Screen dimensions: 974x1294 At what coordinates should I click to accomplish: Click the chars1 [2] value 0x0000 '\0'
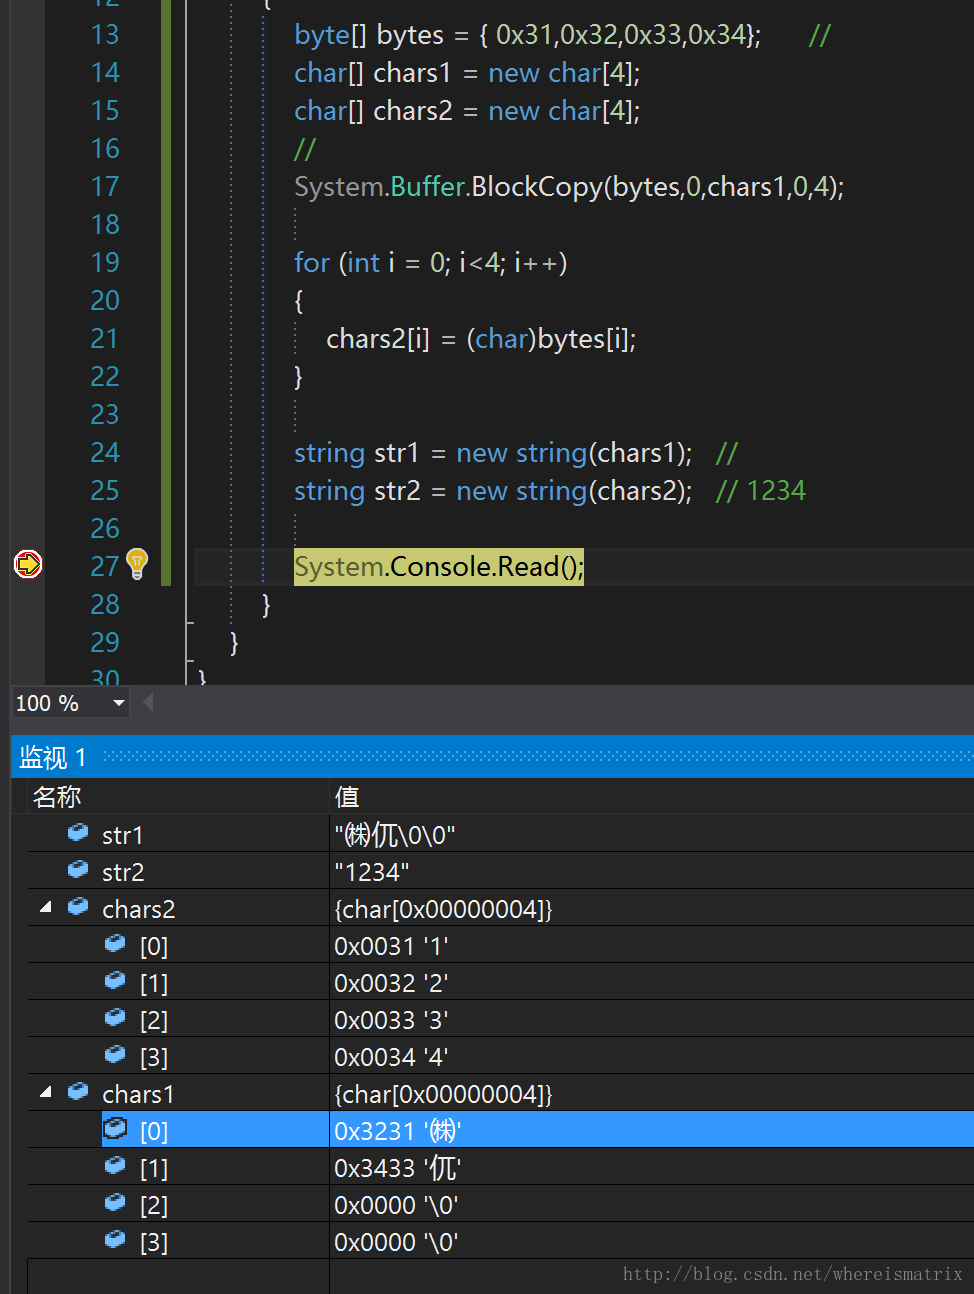coord(396,1205)
